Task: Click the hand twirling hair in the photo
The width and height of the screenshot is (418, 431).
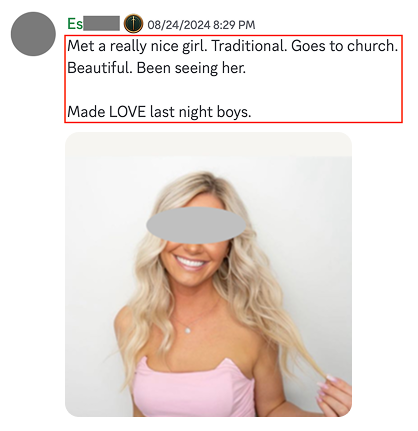Action: point(333,395)
